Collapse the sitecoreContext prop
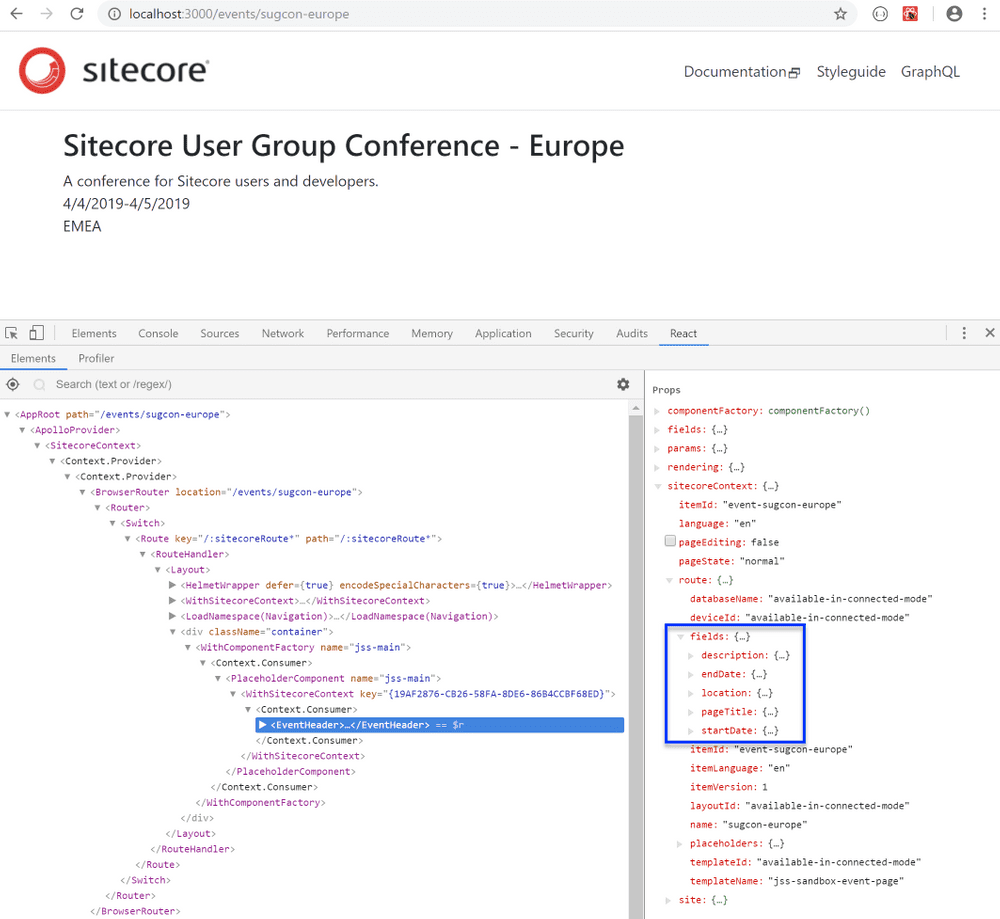This screenshot has height=919, width=1000. (x=658, y=487)
